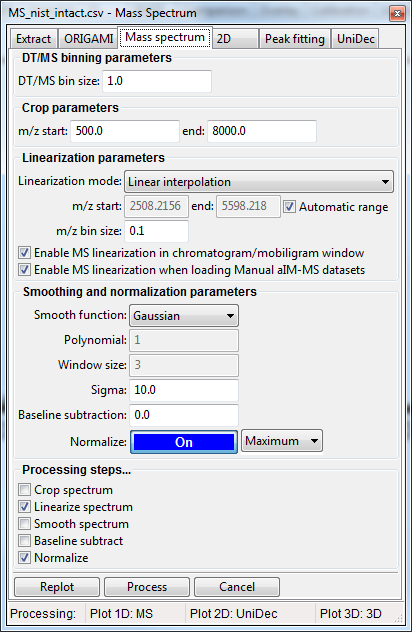This screenshot has height=632, width=412.
Task: Open the Smooth function Gaussian dropdown
Action: tap(184, 316)
